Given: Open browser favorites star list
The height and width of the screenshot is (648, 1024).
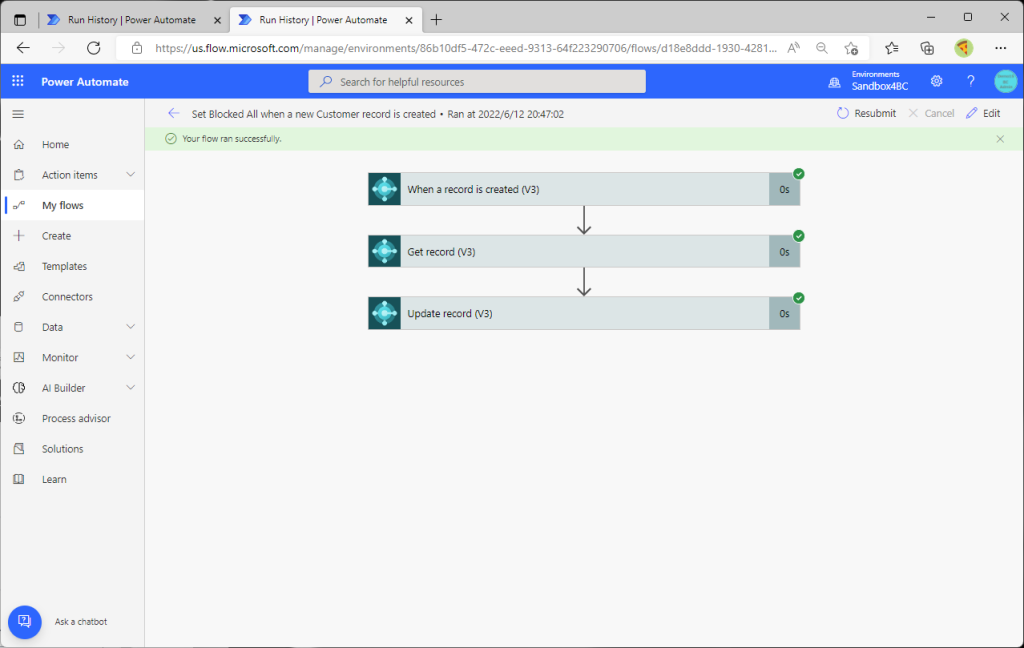Looking at the screenshot, I should point(891,48).
